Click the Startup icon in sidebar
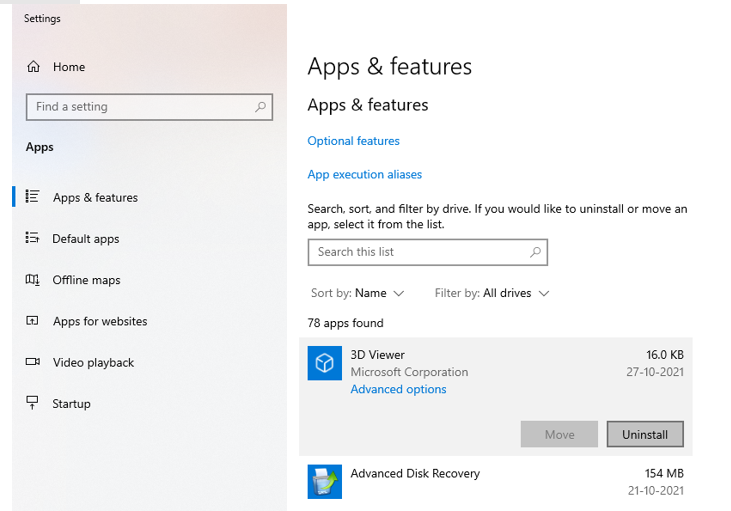This screenshot has width=731, height=511. [32, 402]
